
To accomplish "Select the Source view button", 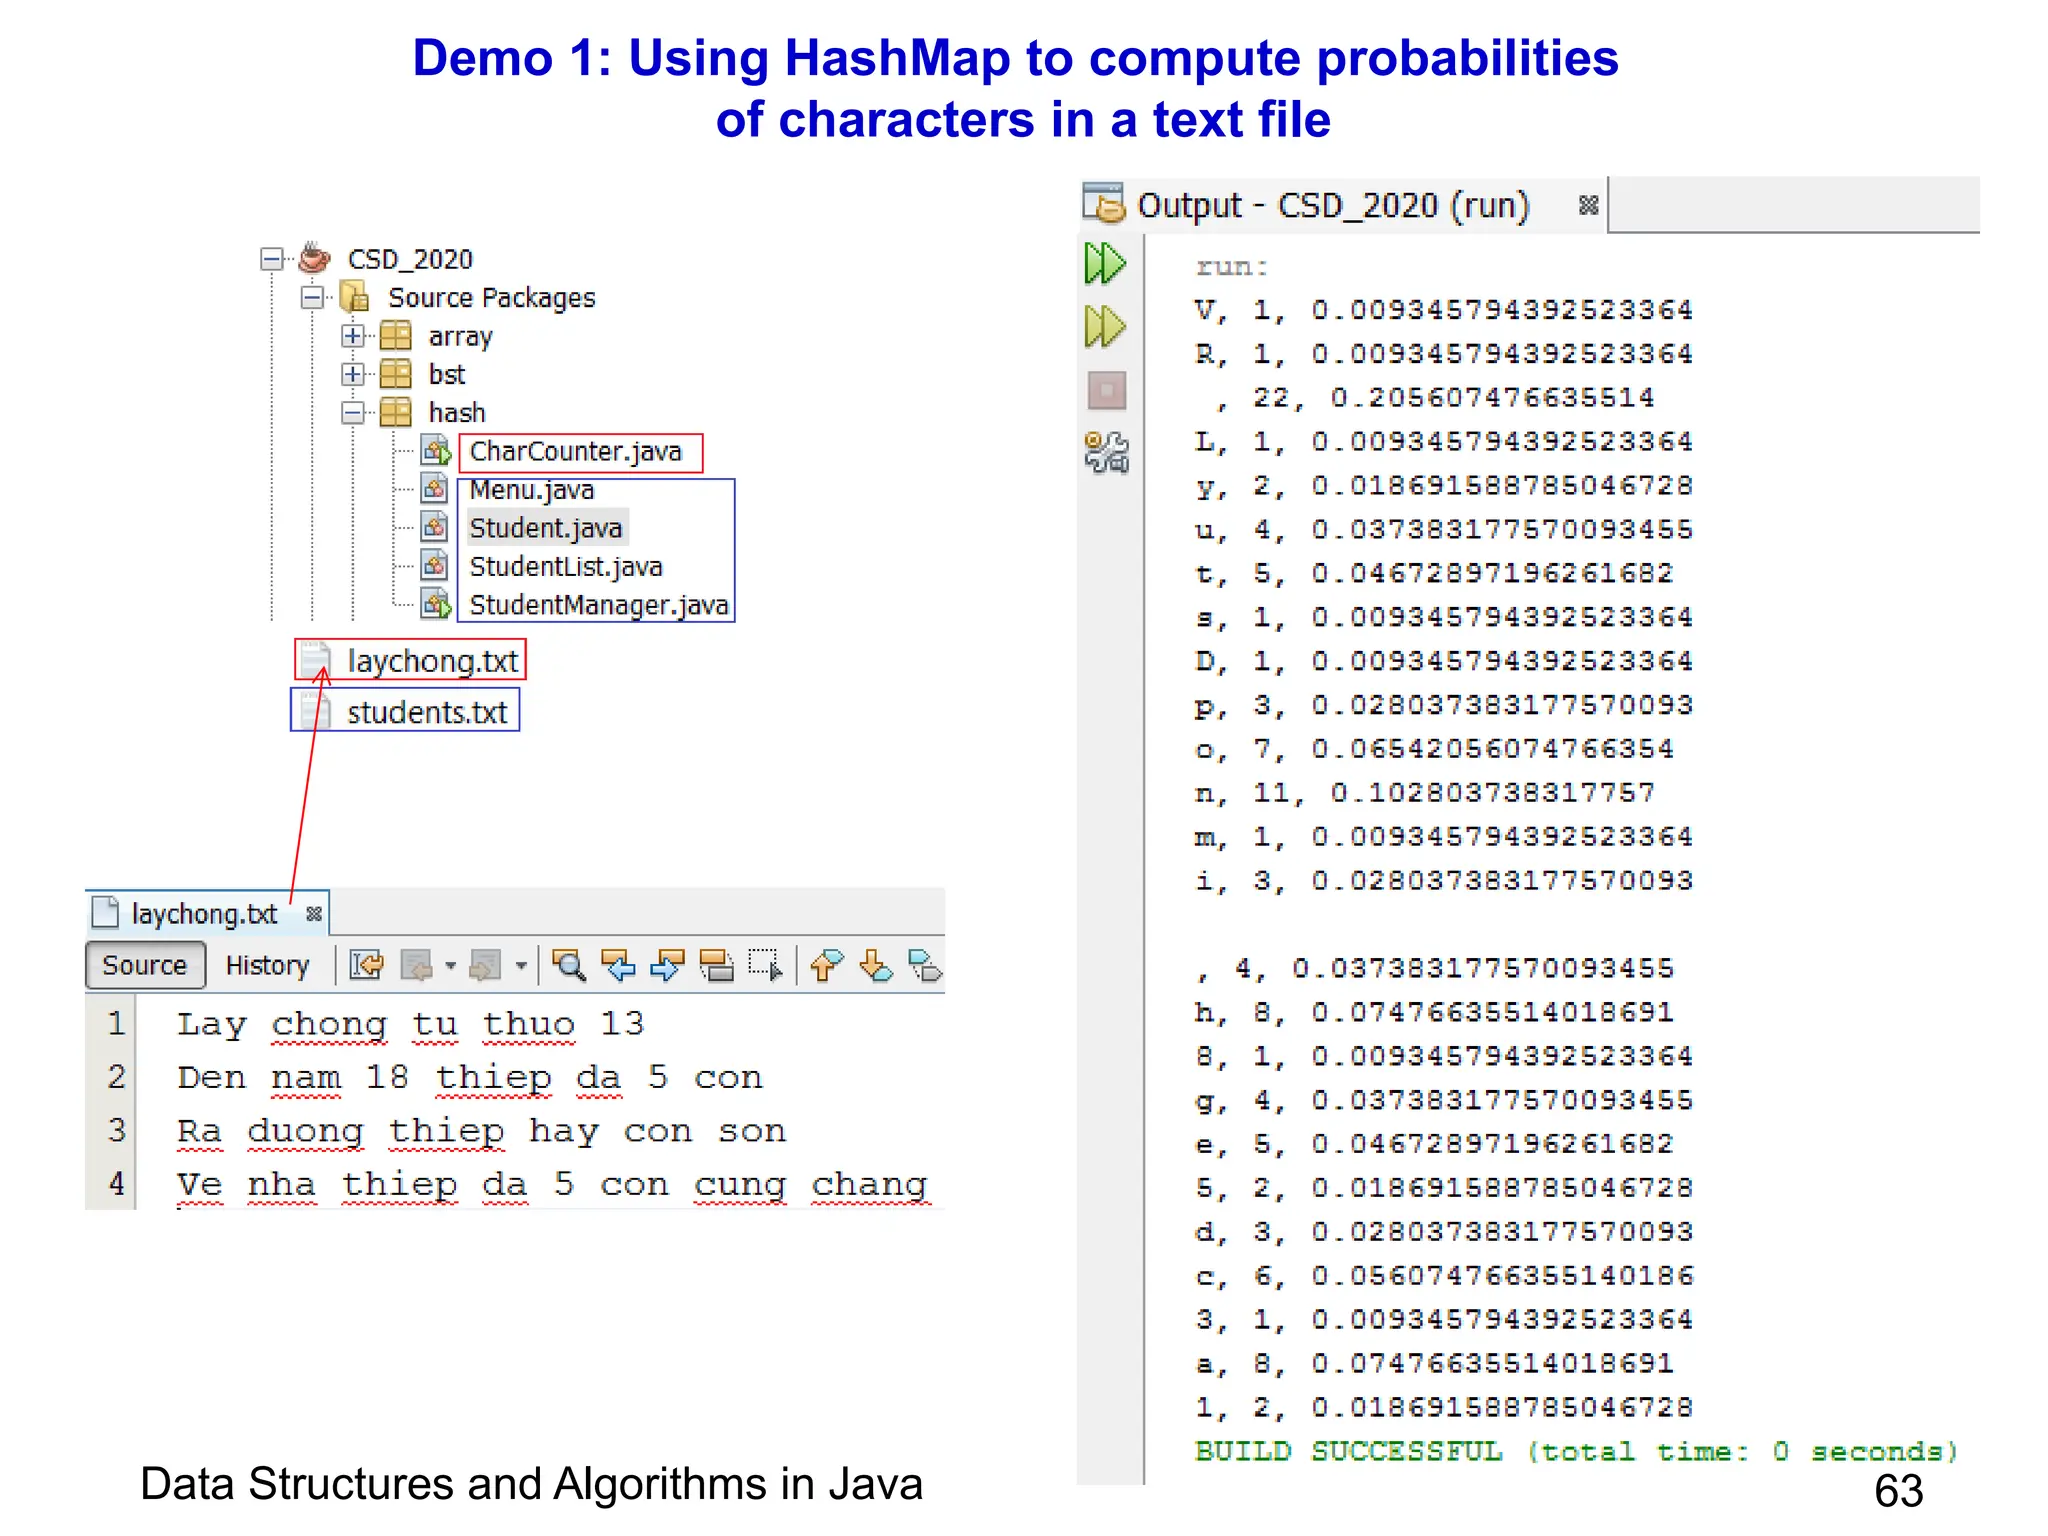I will click(x=145, y=966).
